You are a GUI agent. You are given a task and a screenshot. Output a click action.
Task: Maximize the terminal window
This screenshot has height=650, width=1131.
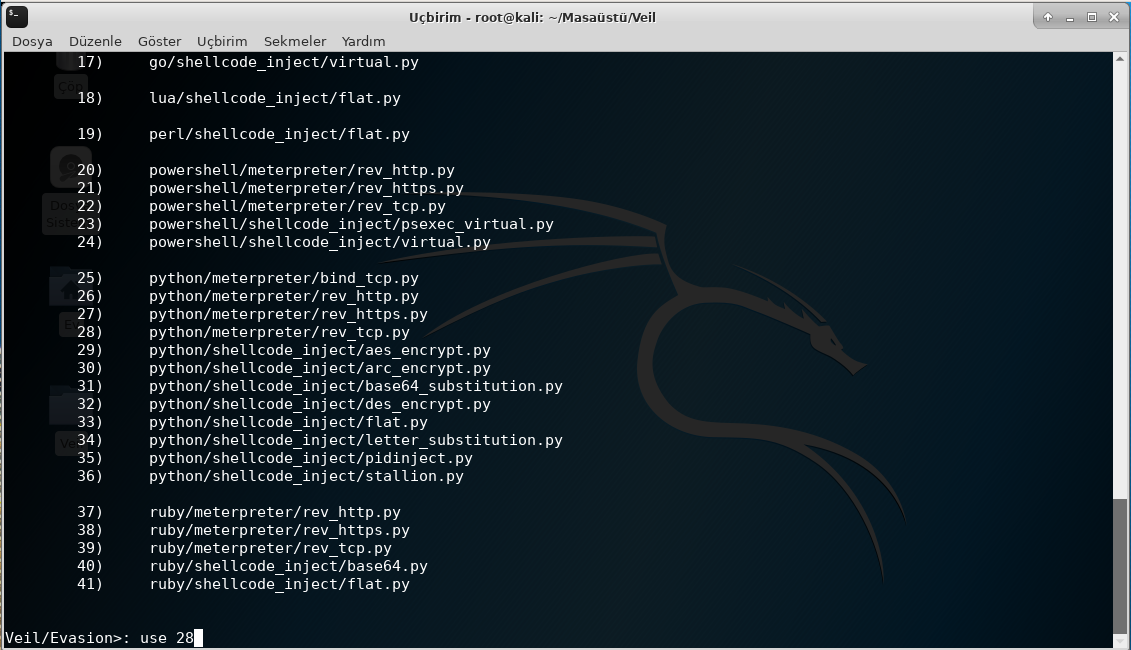[1092, 17]
